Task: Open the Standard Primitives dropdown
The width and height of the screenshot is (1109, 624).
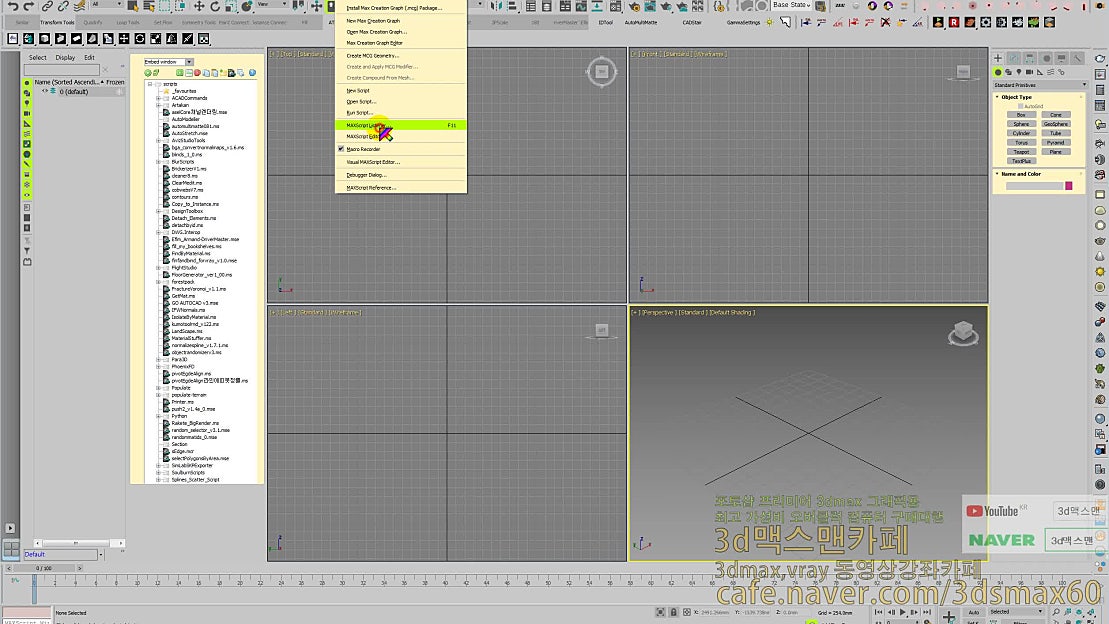Action: pos(1040,83)
